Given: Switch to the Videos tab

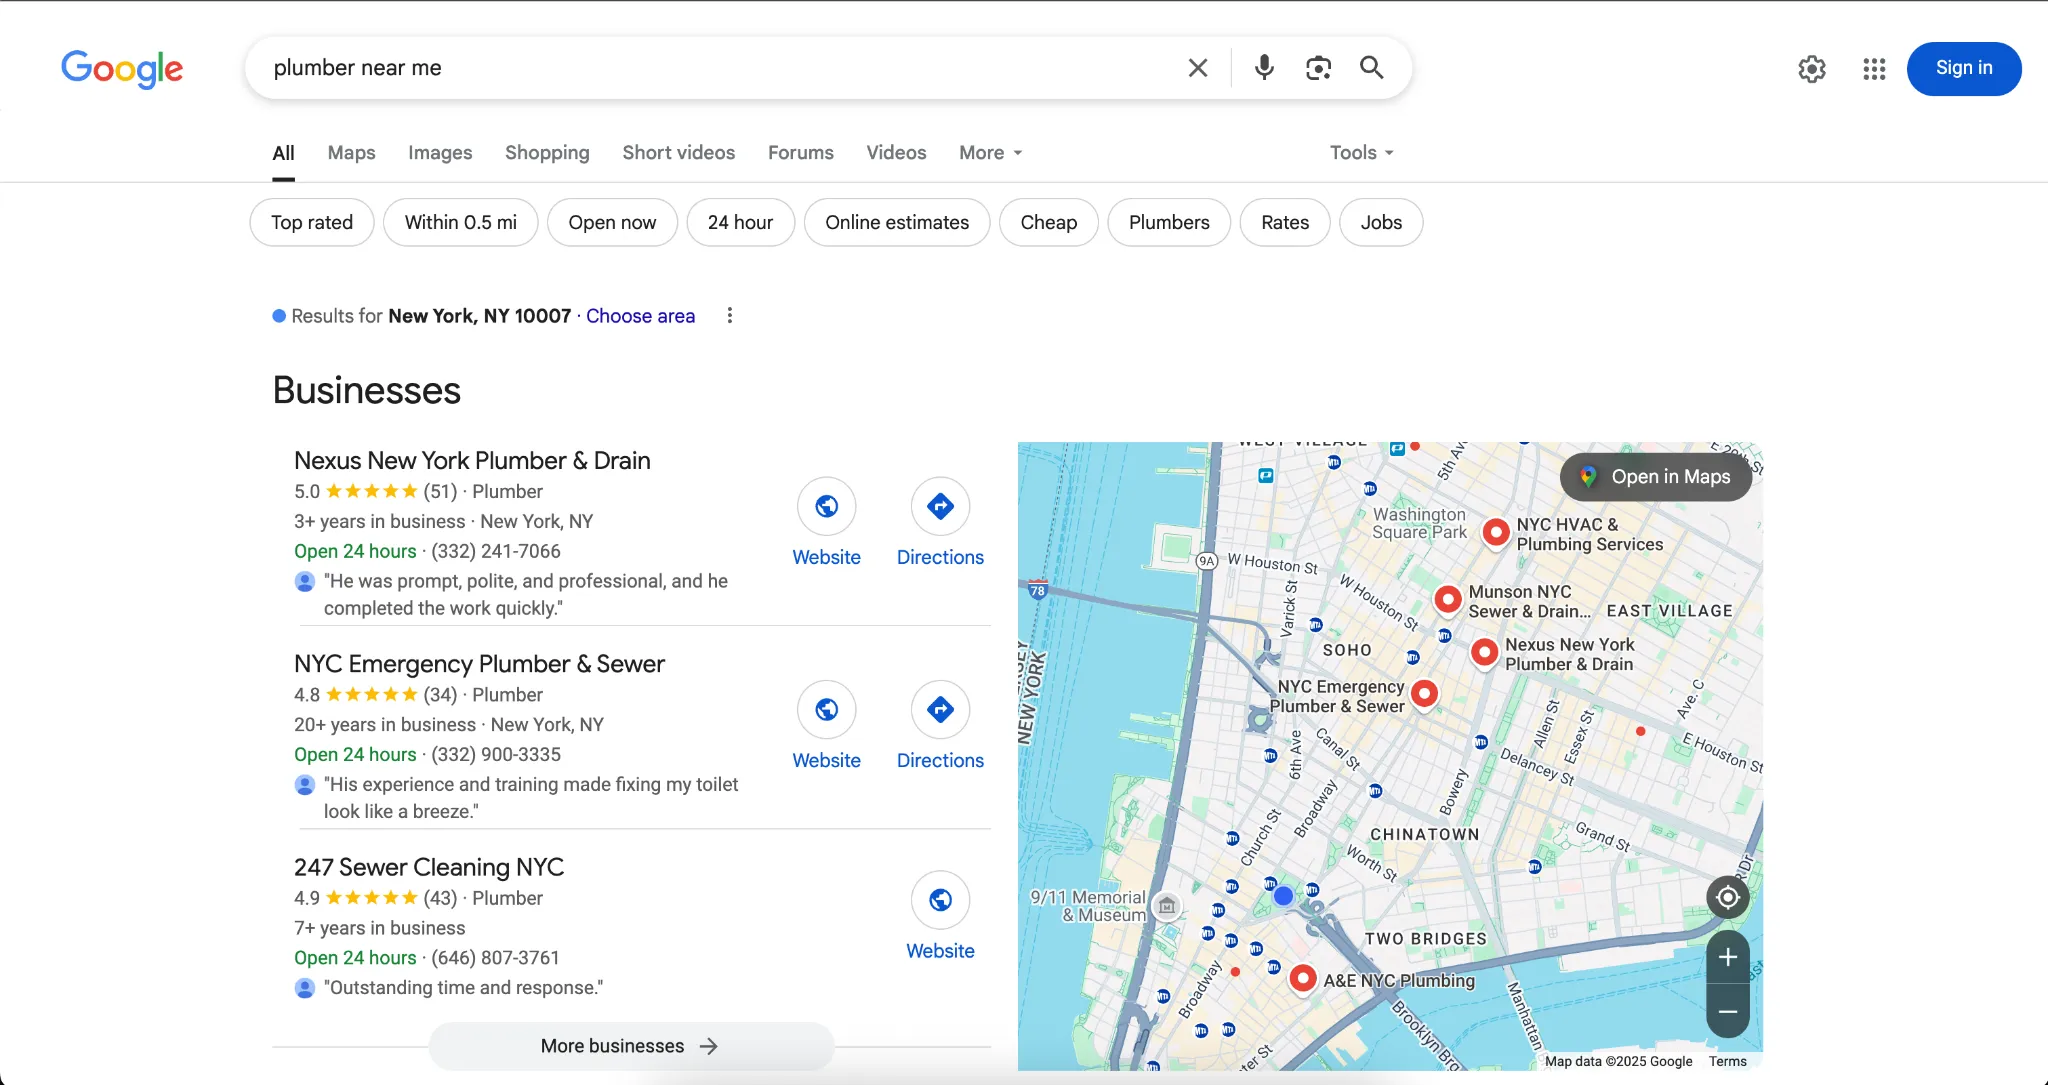Looking at the screenshot, I should pyautogui.click(x=896, y=153).
